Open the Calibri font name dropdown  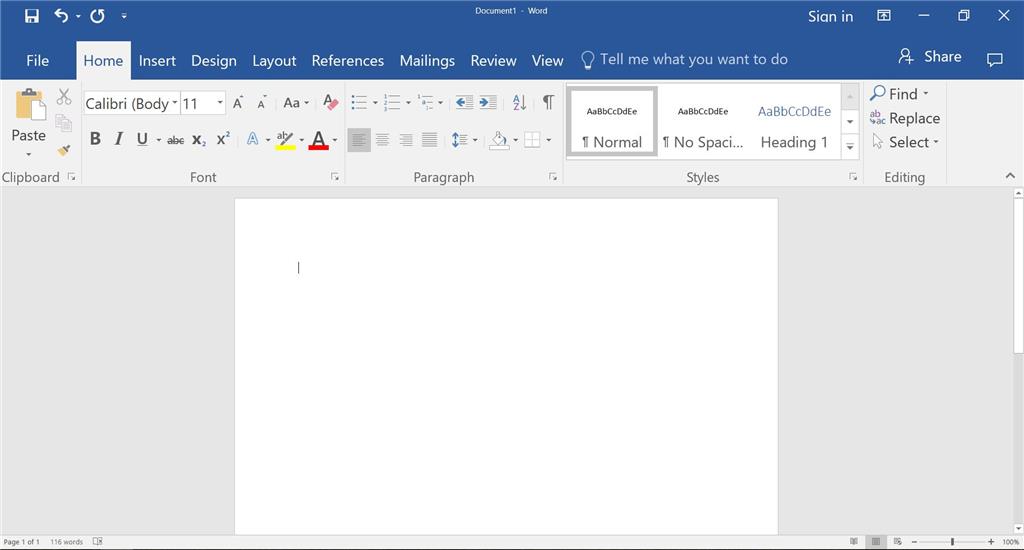point(174,103)
